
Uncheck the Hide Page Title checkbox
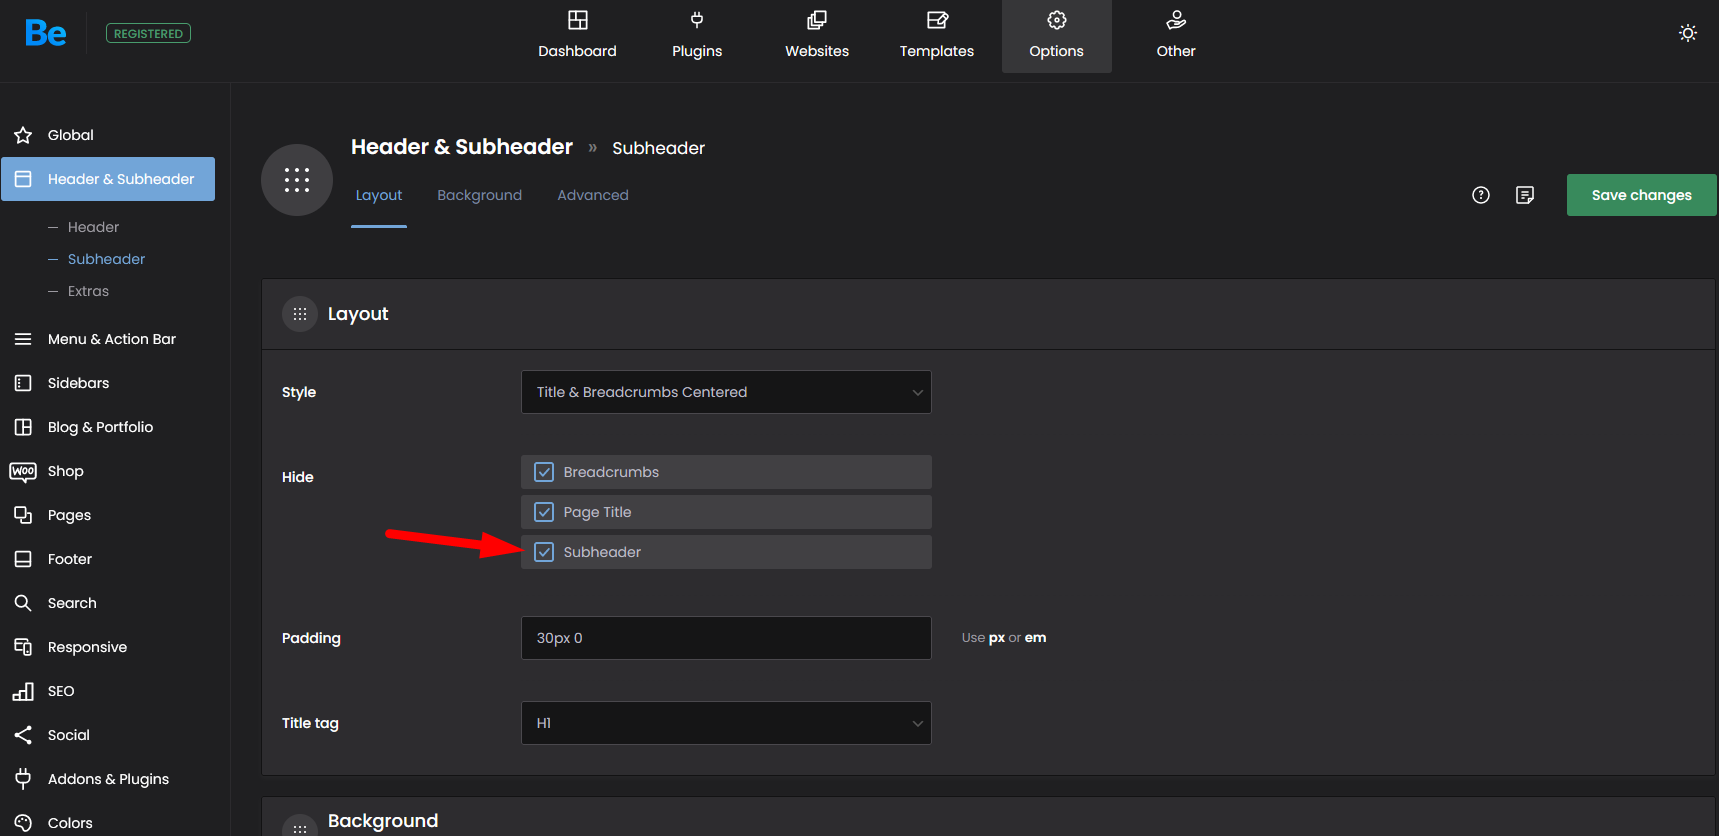pyautogui.click(x=544, y=512)
